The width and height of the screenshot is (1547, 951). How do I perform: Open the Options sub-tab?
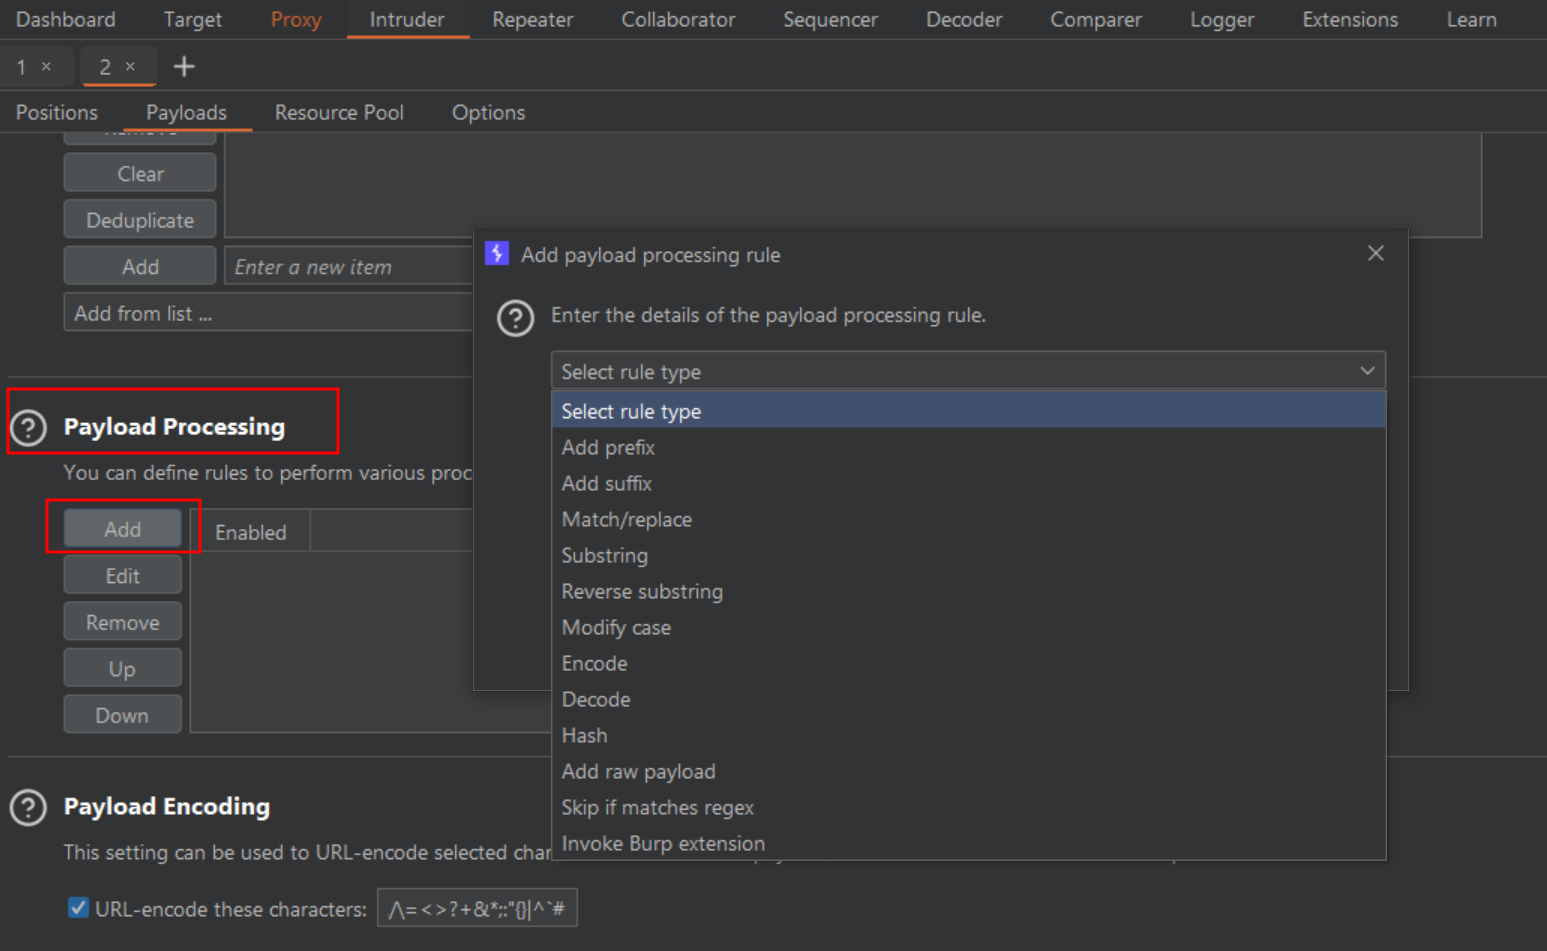click(x=488, y=113)
